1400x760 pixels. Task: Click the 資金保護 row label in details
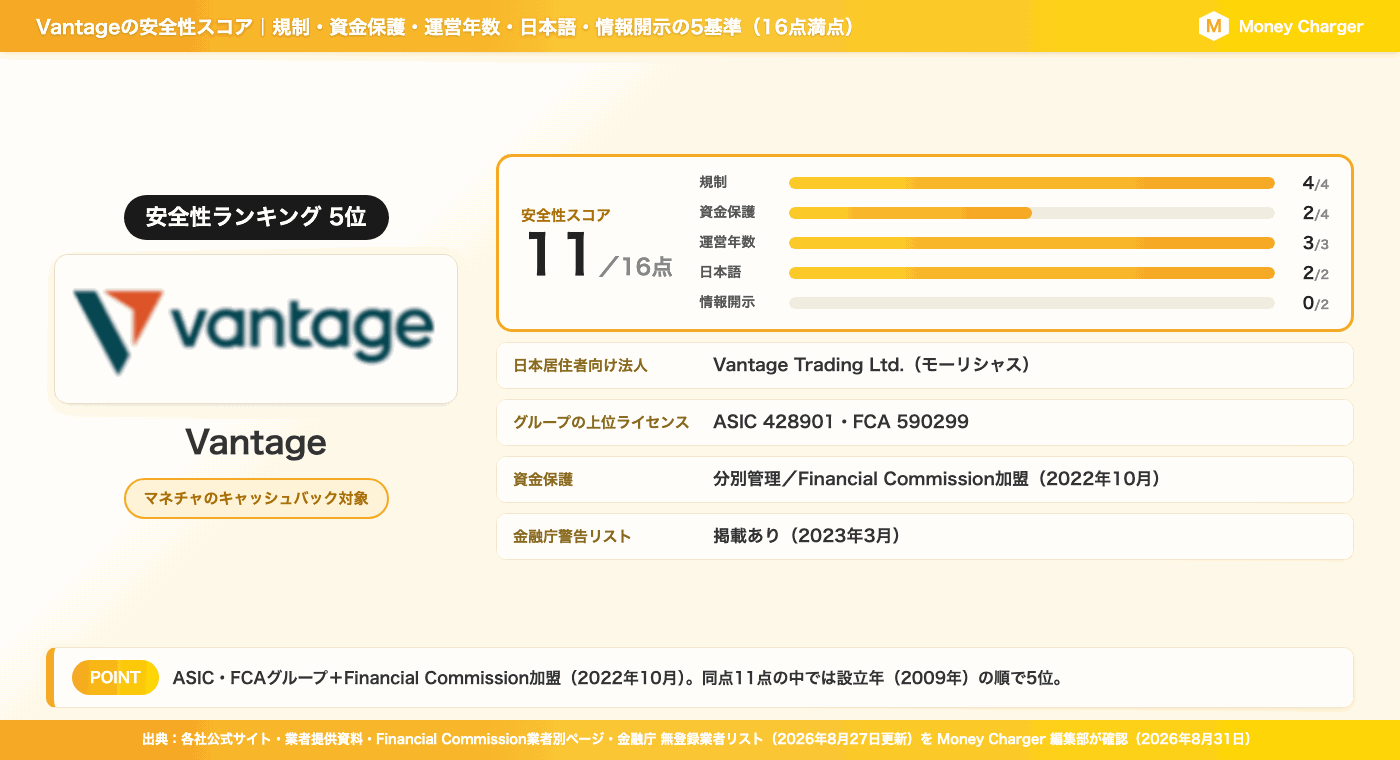pyautogui.click(x=543, y=480)
